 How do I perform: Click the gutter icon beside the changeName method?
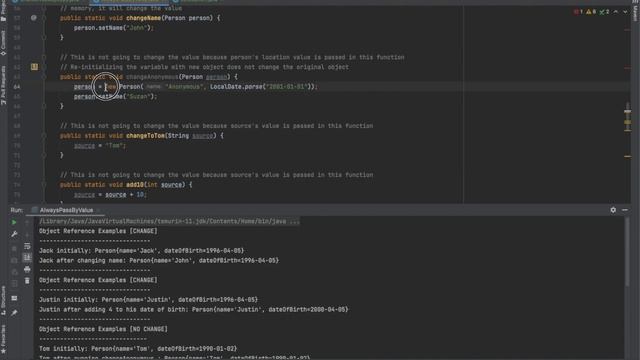tap(34, 18)
